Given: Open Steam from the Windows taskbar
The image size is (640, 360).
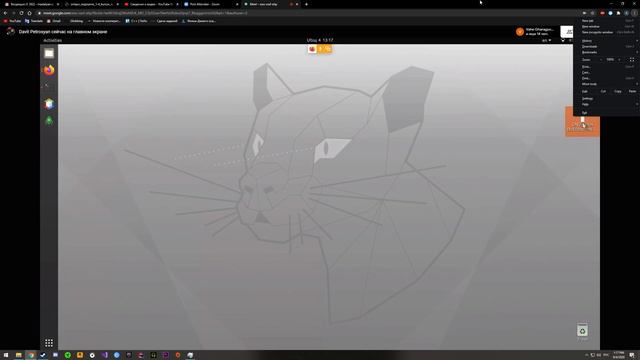Looking at the screenshot, I should pos(43,355).
